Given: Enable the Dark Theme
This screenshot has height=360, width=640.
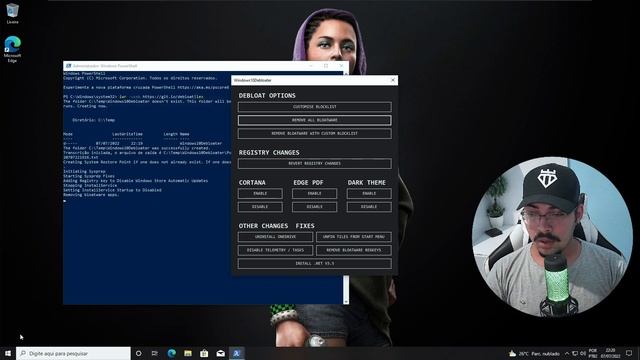Looking at the screenshot, I should 369,193.
